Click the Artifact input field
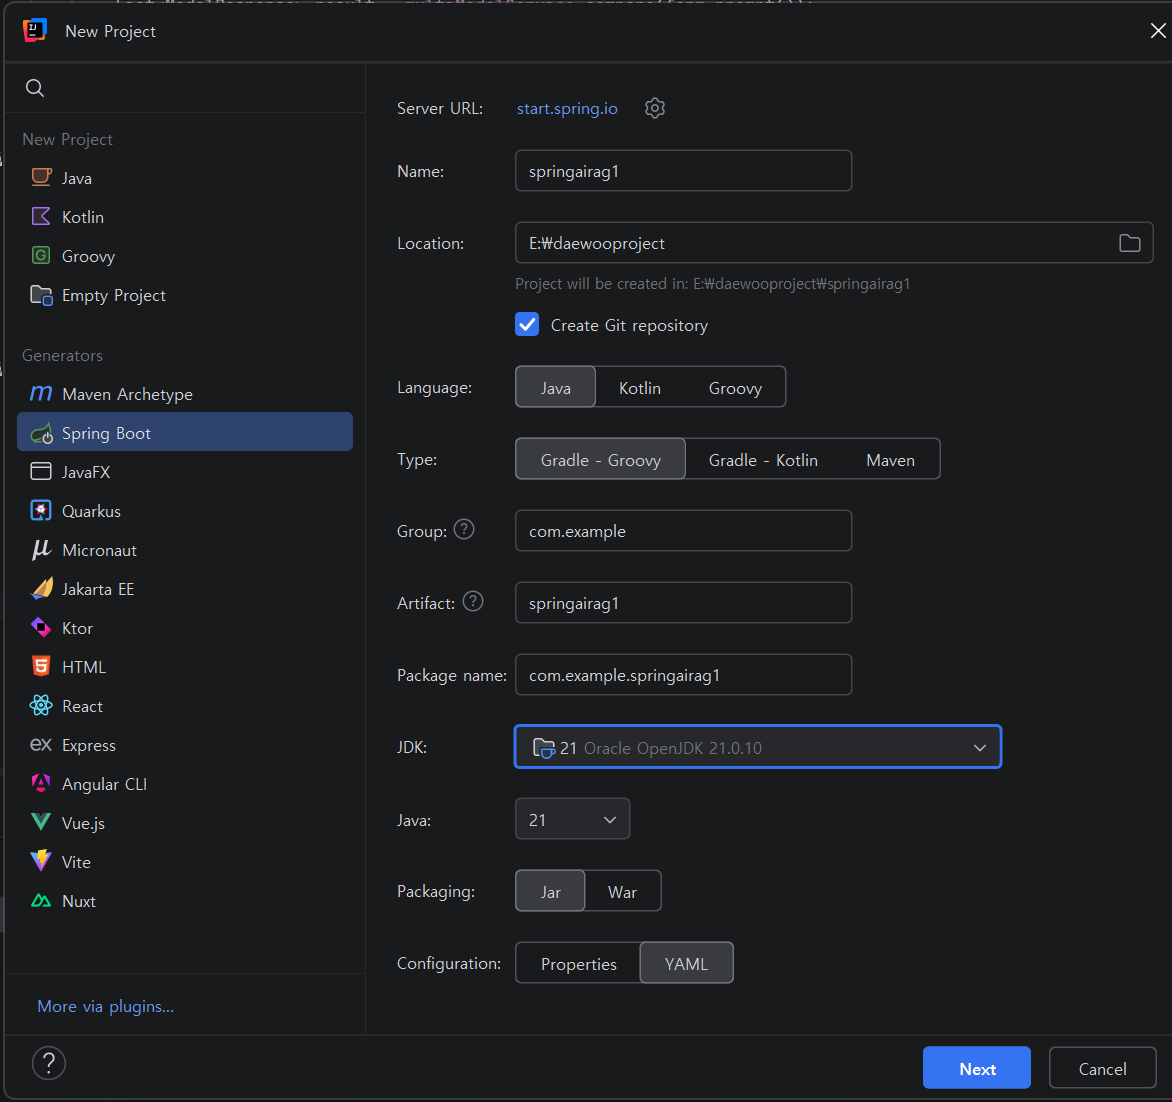Image resolution: width=1172 pixels, height=1102 pixels. coord(683,603)
